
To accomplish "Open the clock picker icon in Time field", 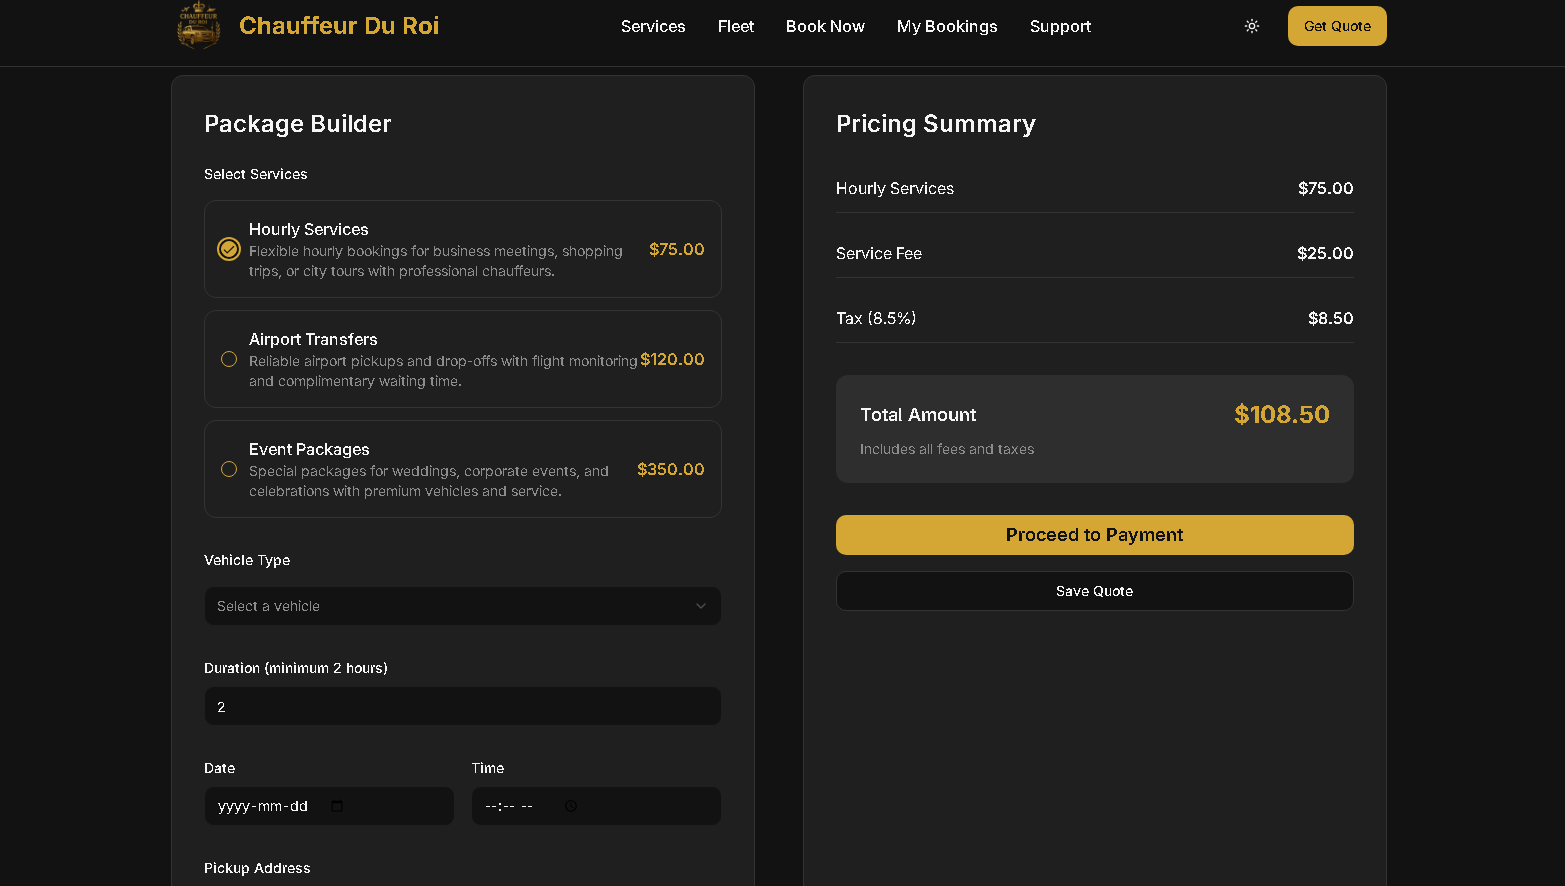I will [571, 806].
